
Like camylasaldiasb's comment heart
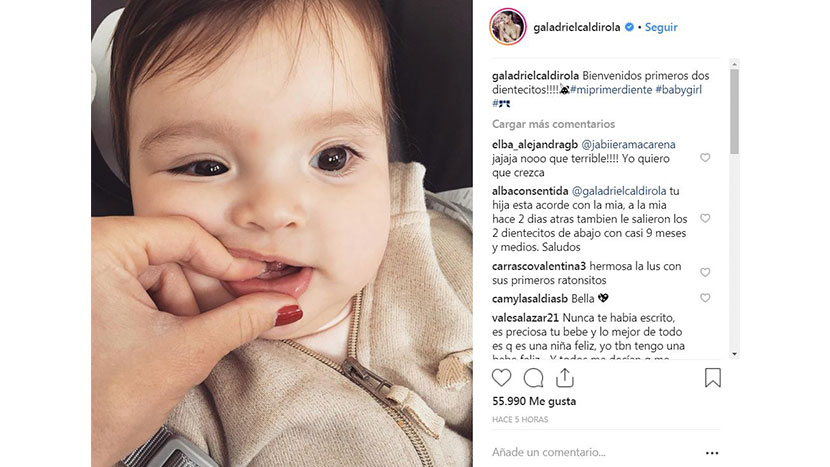point(705,298)
